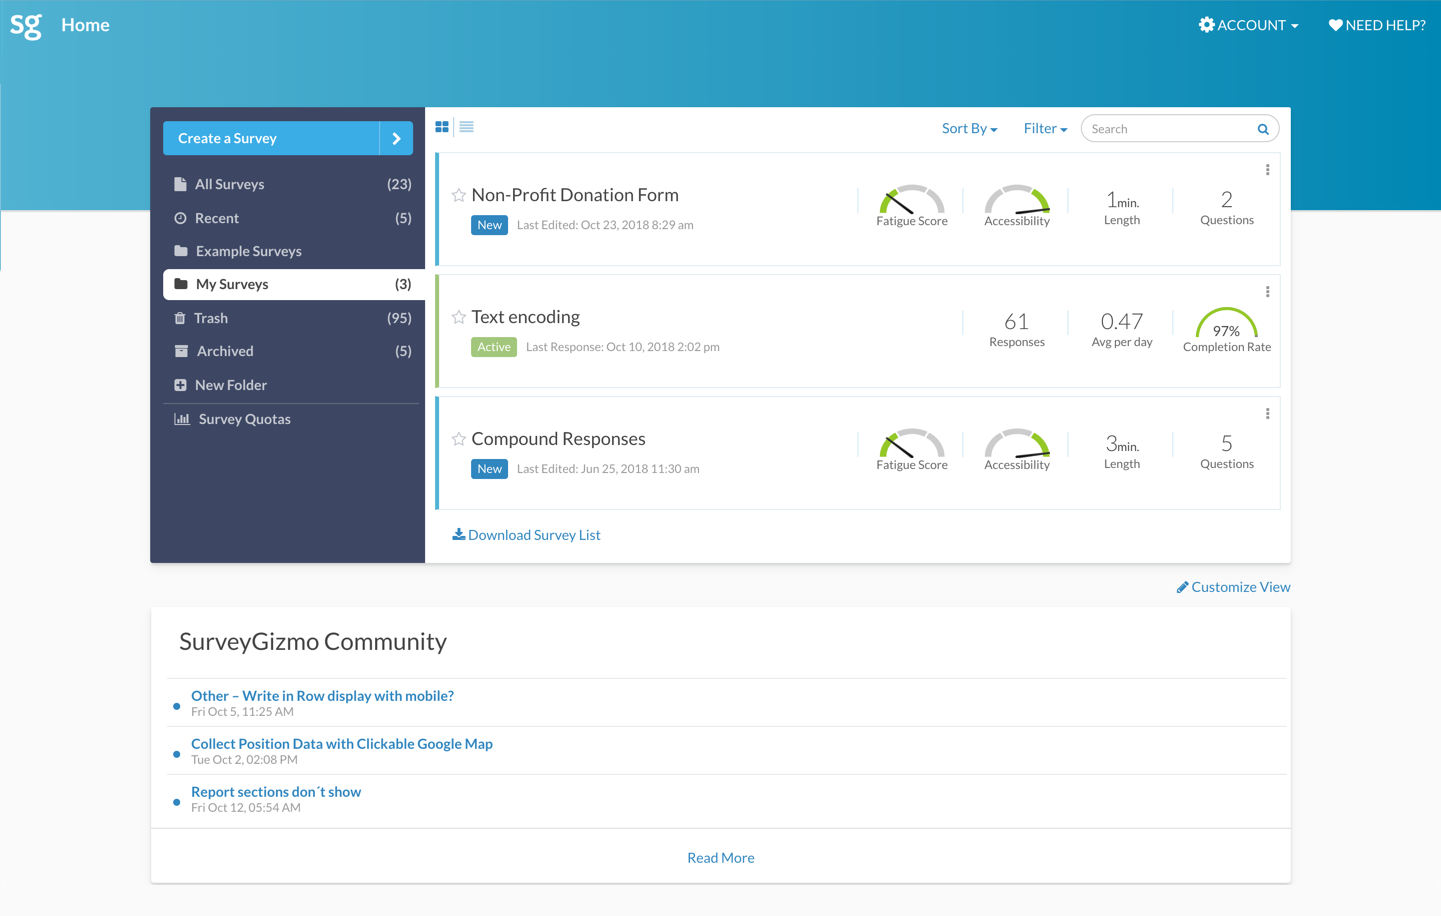
Task: Click the Example Surveys folder icon
Action: pos(181,251)
